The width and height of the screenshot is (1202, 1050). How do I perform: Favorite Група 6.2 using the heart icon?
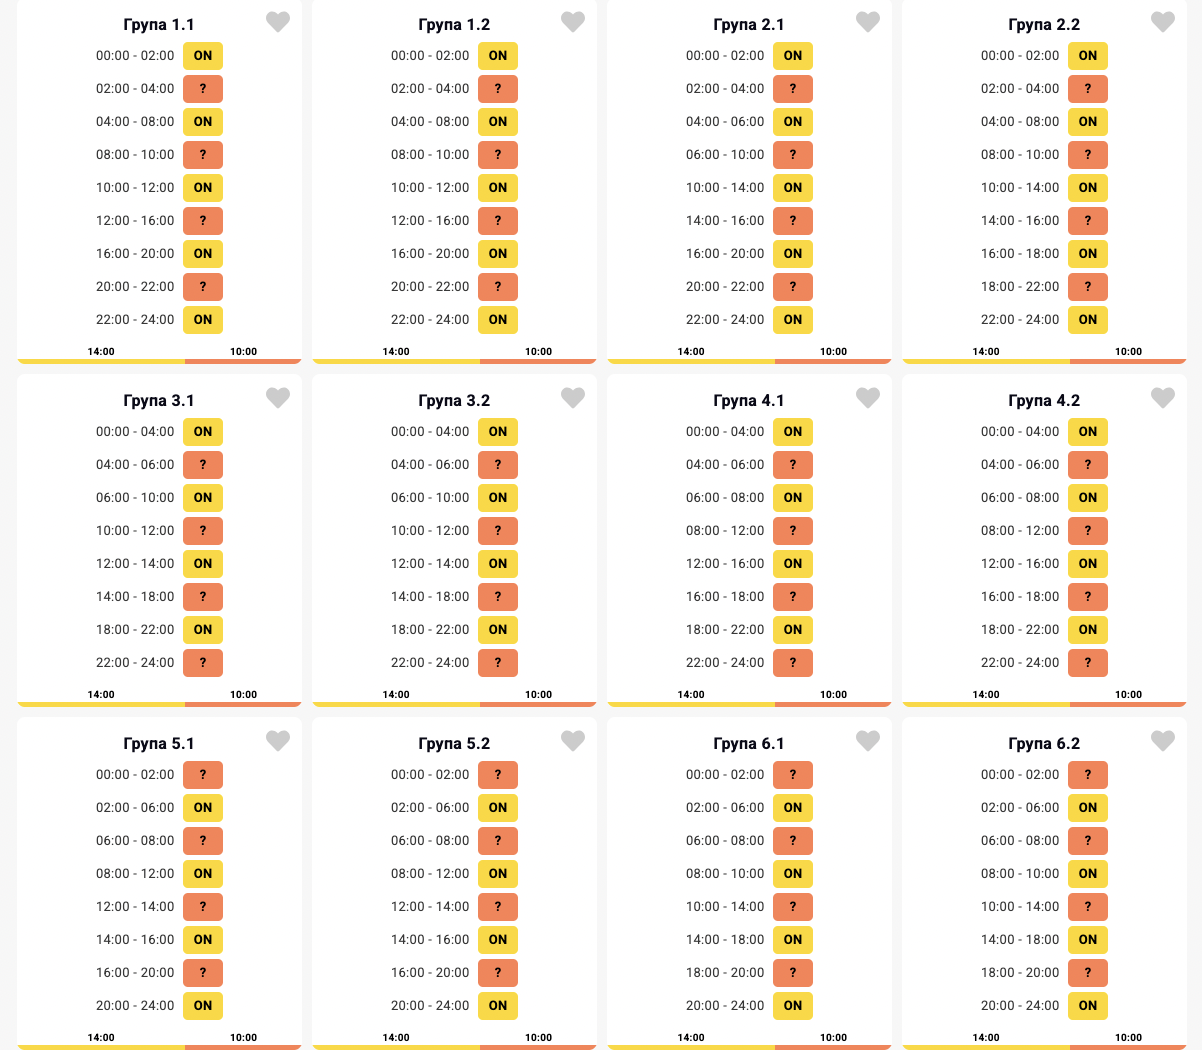click(x=1163, y=741)
